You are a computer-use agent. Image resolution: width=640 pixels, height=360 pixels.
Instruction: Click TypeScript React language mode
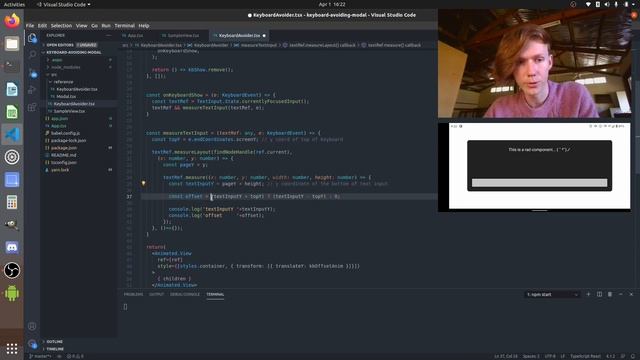585,356
